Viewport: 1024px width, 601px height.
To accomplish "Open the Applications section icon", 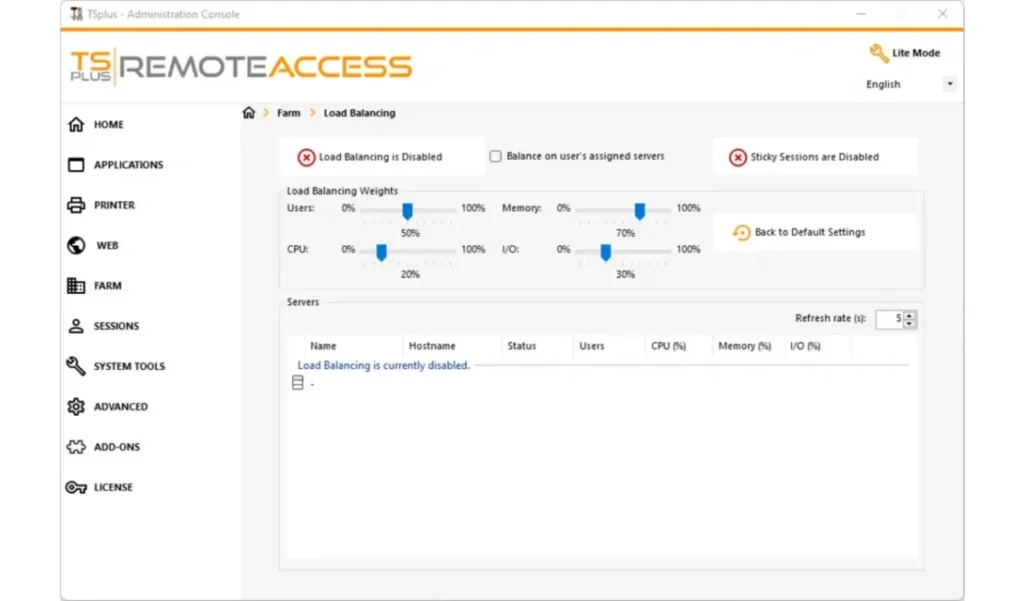I will point(76,165).
